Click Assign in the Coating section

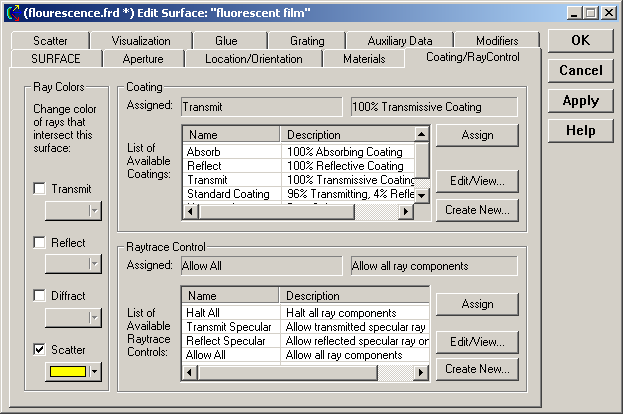pyautogui.click(x=477, y=135)
